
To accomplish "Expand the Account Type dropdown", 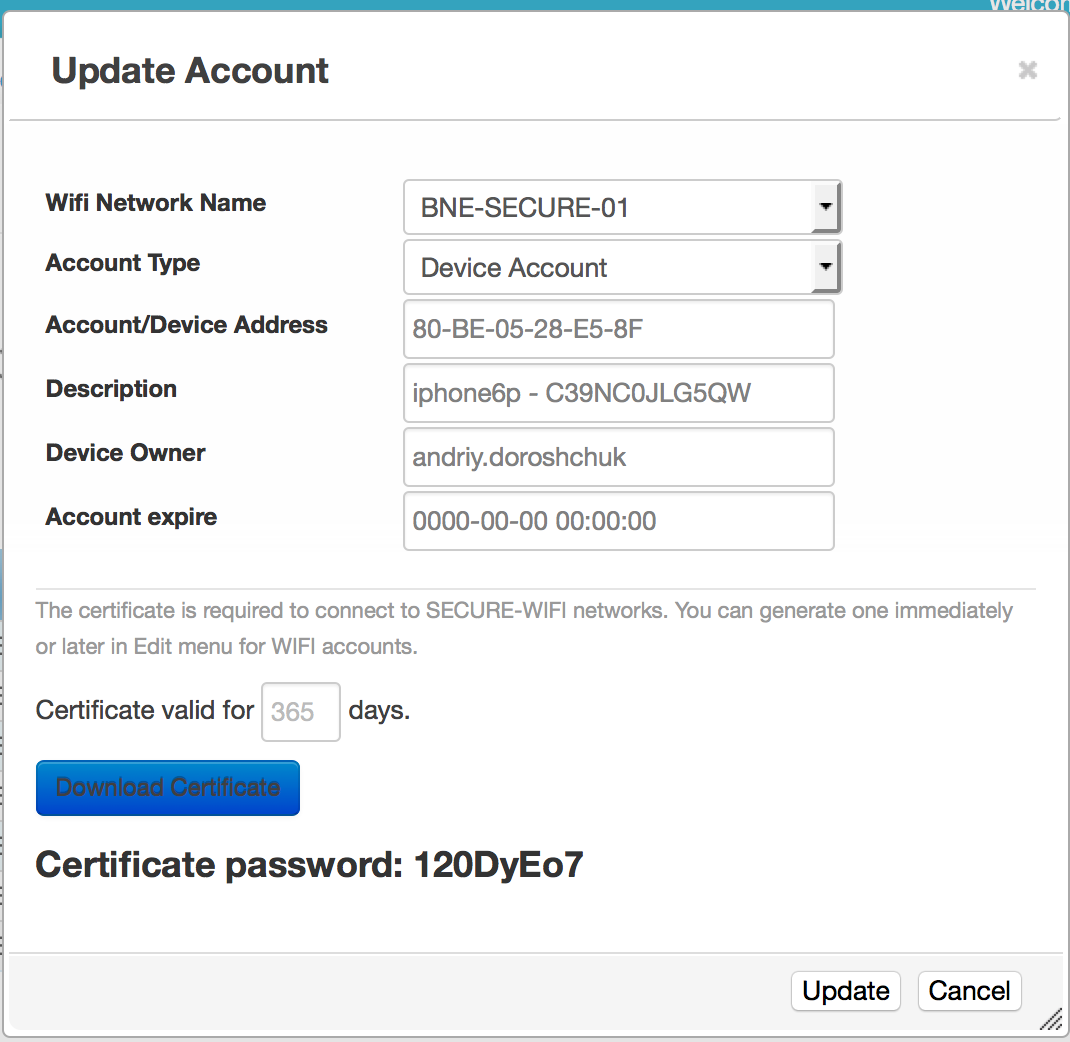I will 622,268.
